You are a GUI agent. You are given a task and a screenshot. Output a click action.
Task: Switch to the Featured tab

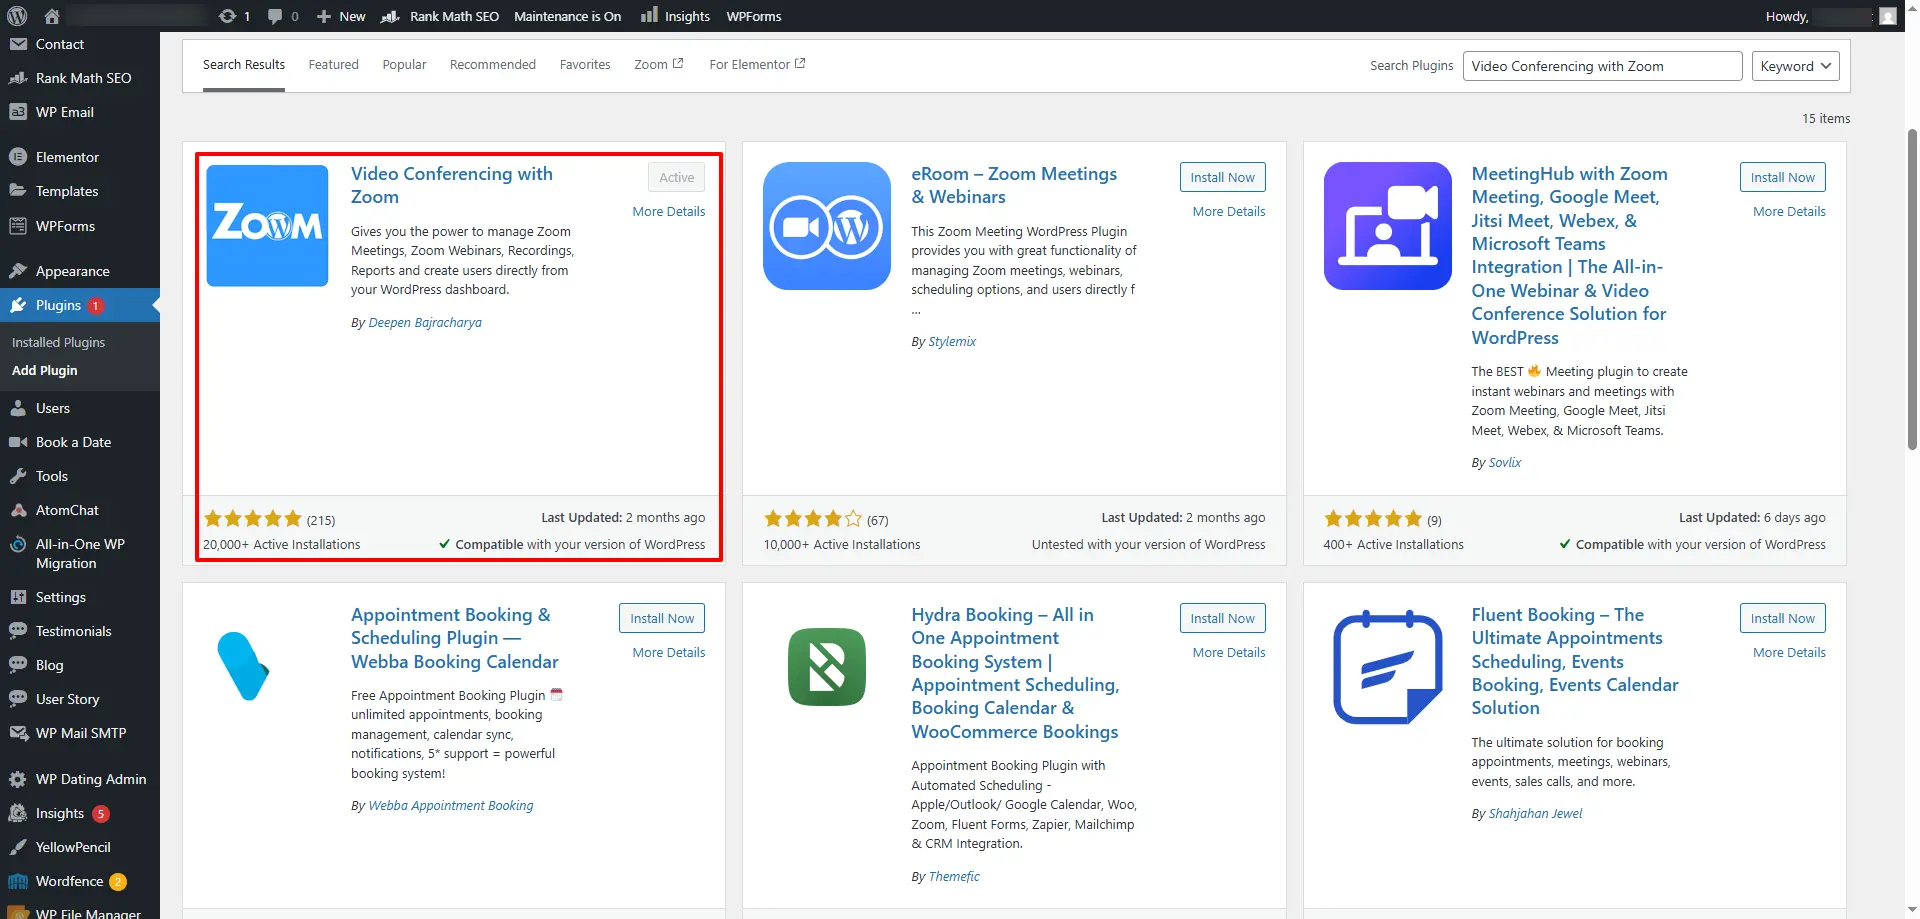[x=333, y=64]
